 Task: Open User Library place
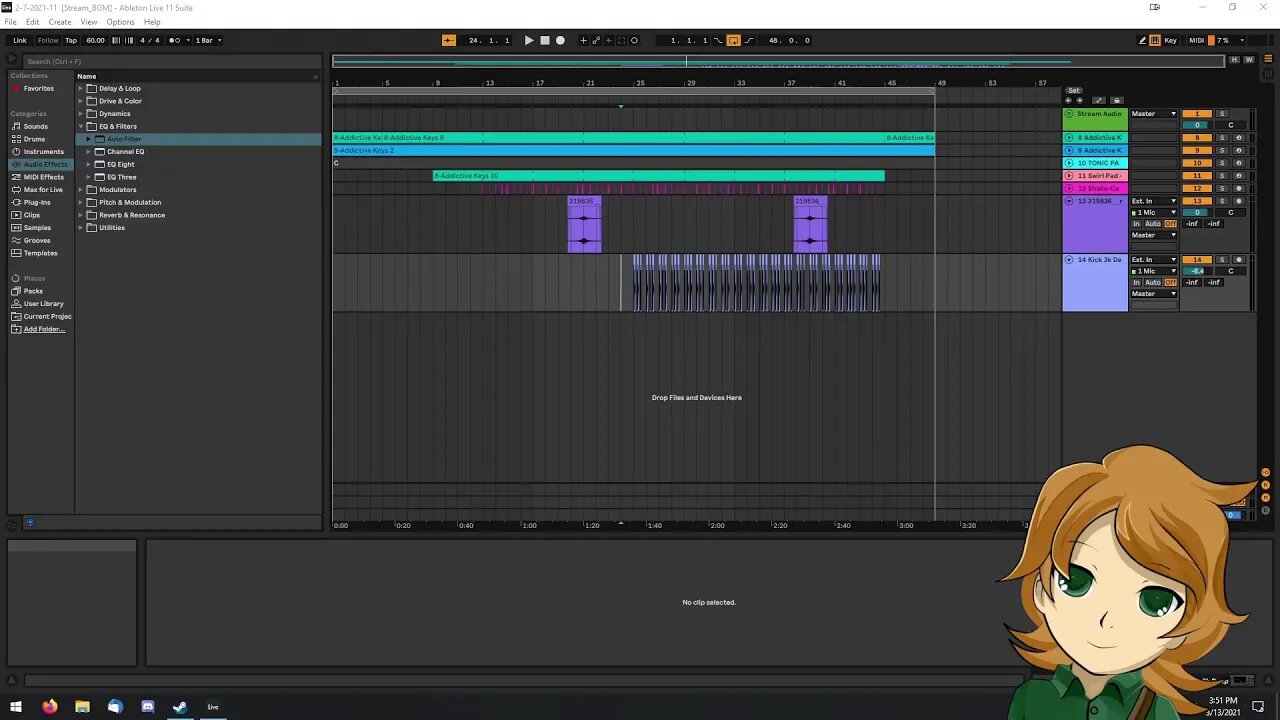click(43, 304)
